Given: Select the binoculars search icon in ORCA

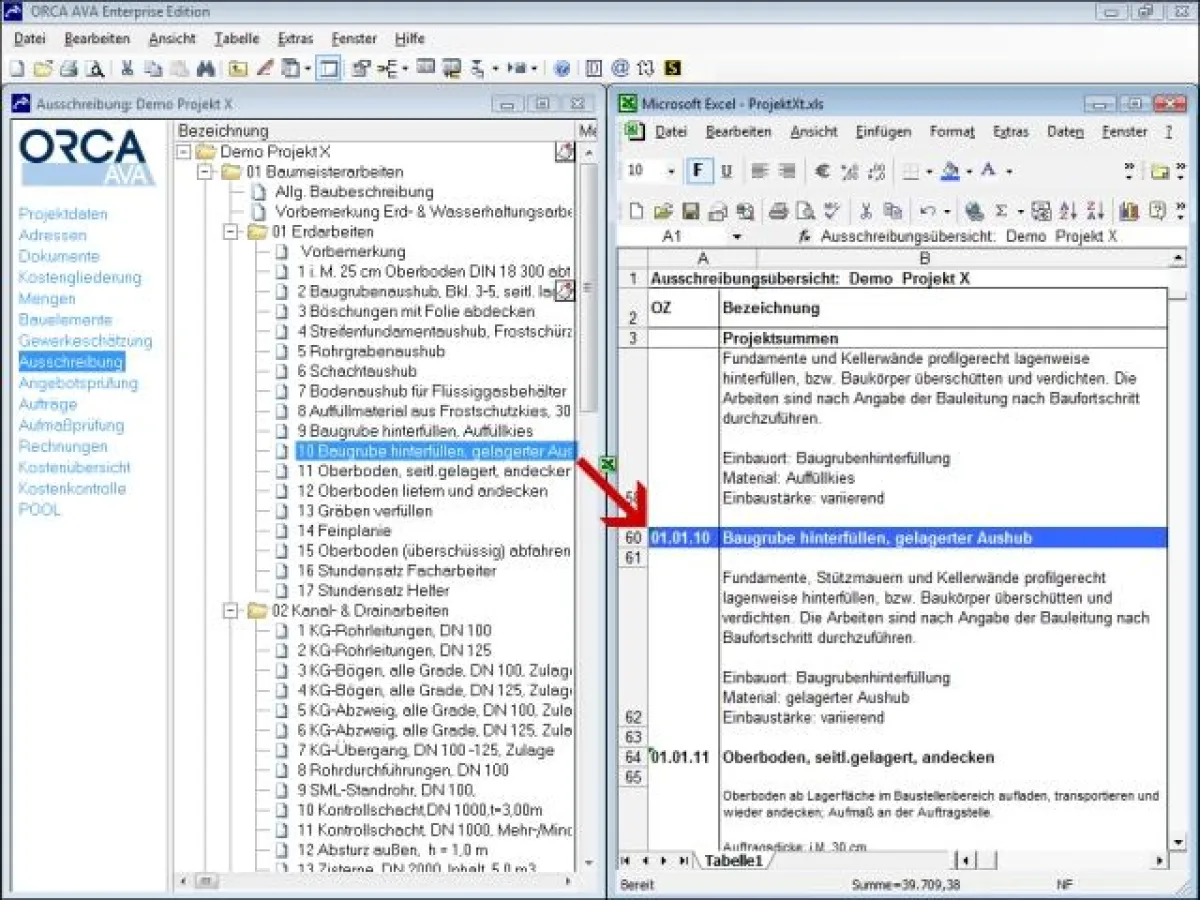Looking at the screenshot, I should click(205, 68).
